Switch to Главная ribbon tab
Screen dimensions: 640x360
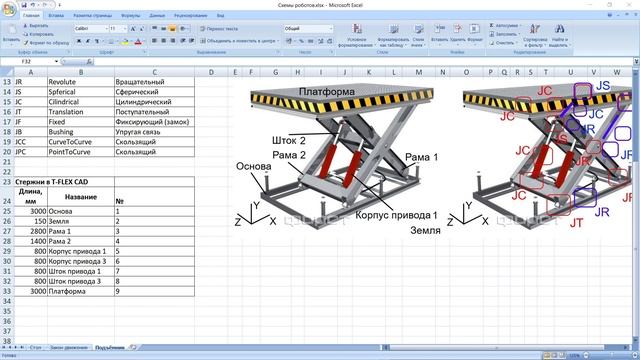click(31, 16)
